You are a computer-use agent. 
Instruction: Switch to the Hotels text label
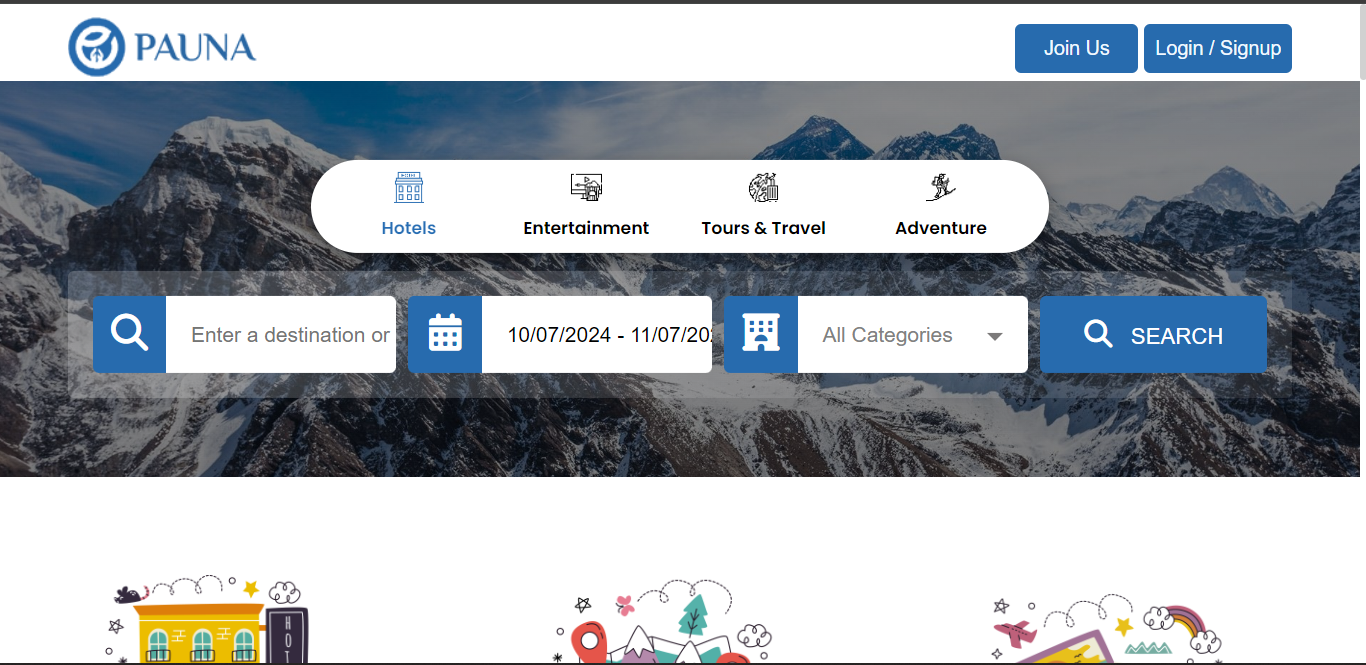(409, 228)
